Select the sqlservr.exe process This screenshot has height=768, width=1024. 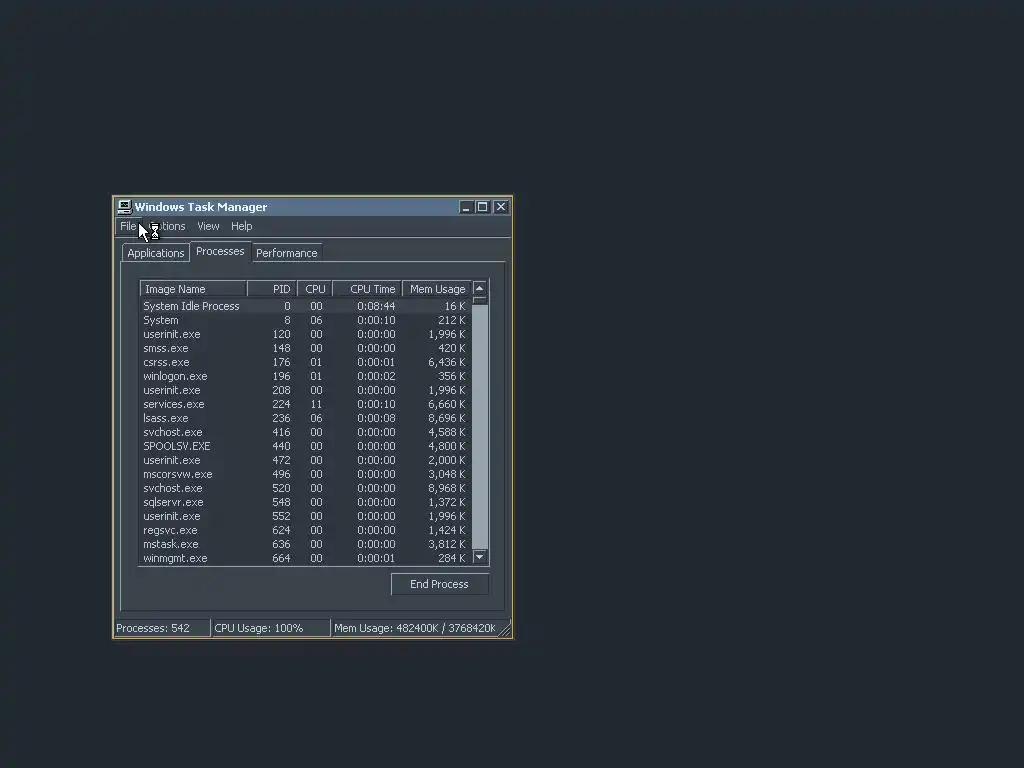305,503
